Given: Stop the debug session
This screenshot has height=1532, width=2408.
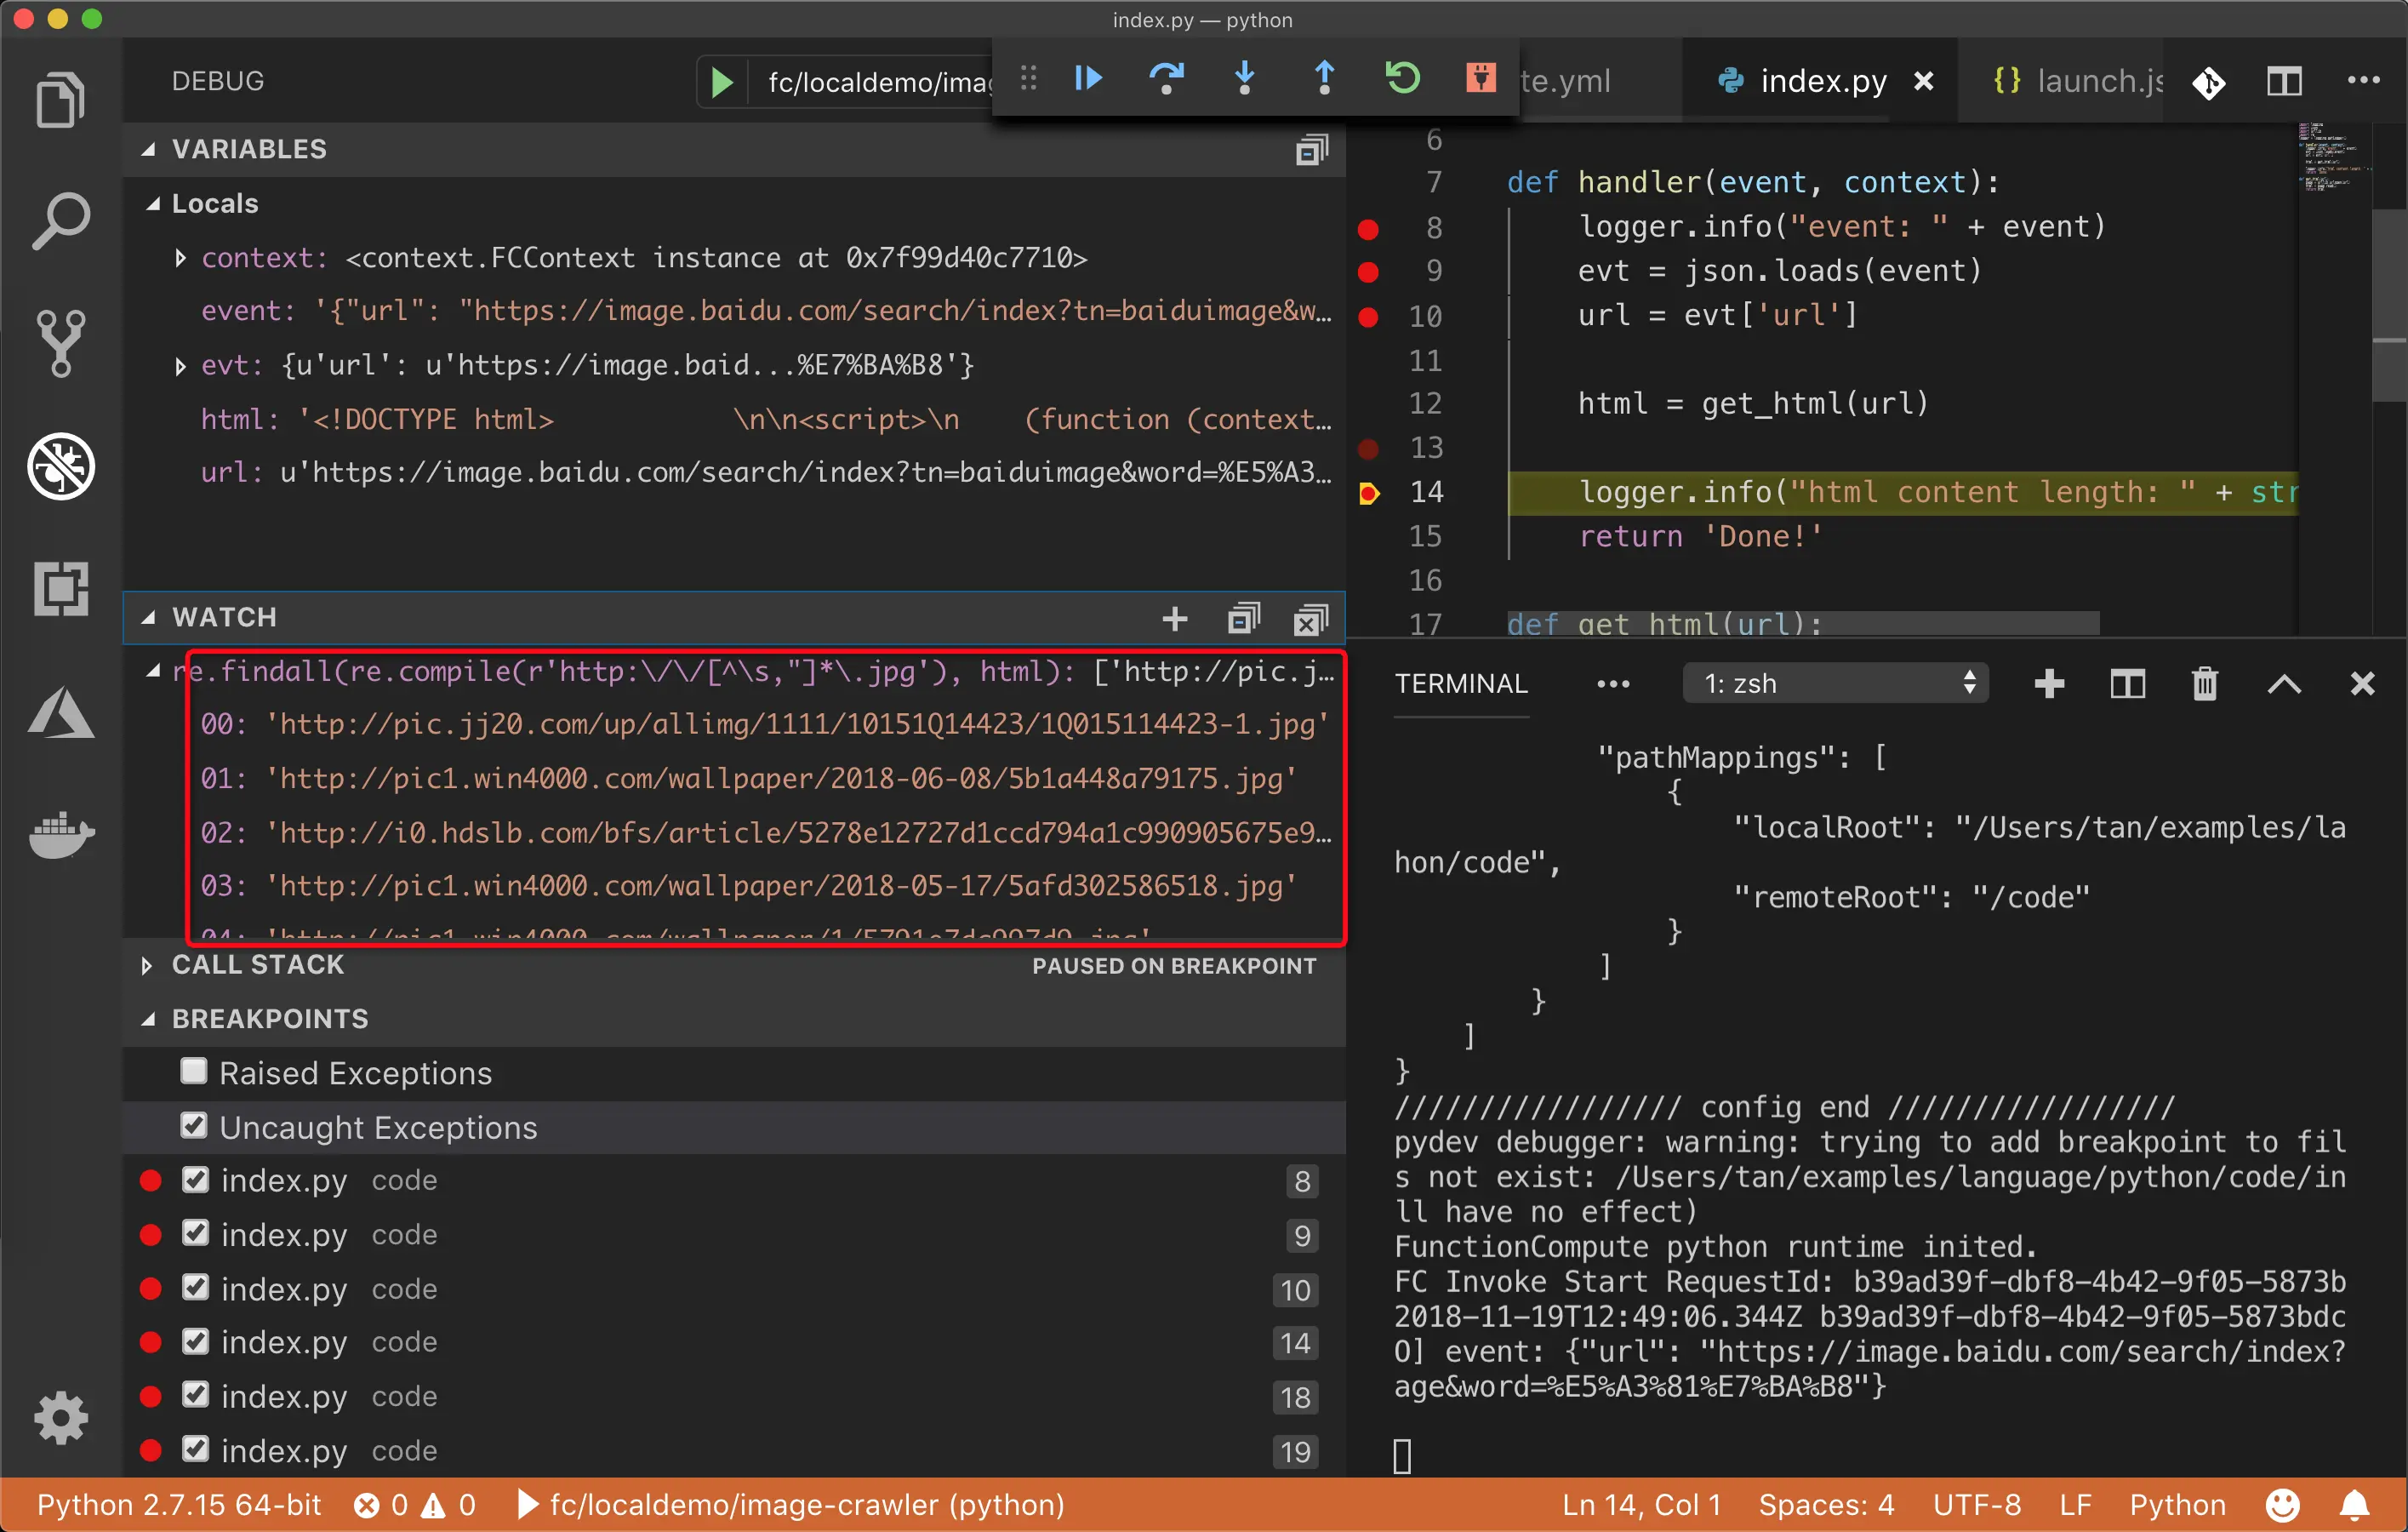Looking at the screenshot, I should click(x=1480, y=78).
